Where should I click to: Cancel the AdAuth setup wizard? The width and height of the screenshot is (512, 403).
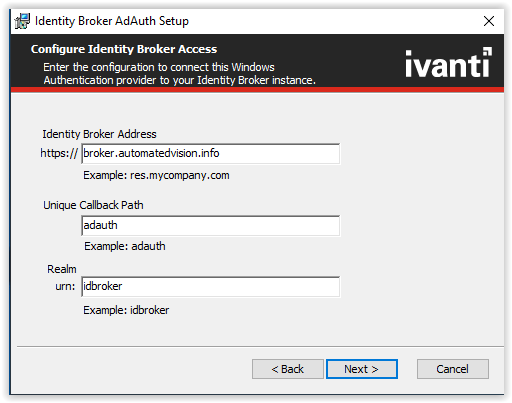coord(453,369)
